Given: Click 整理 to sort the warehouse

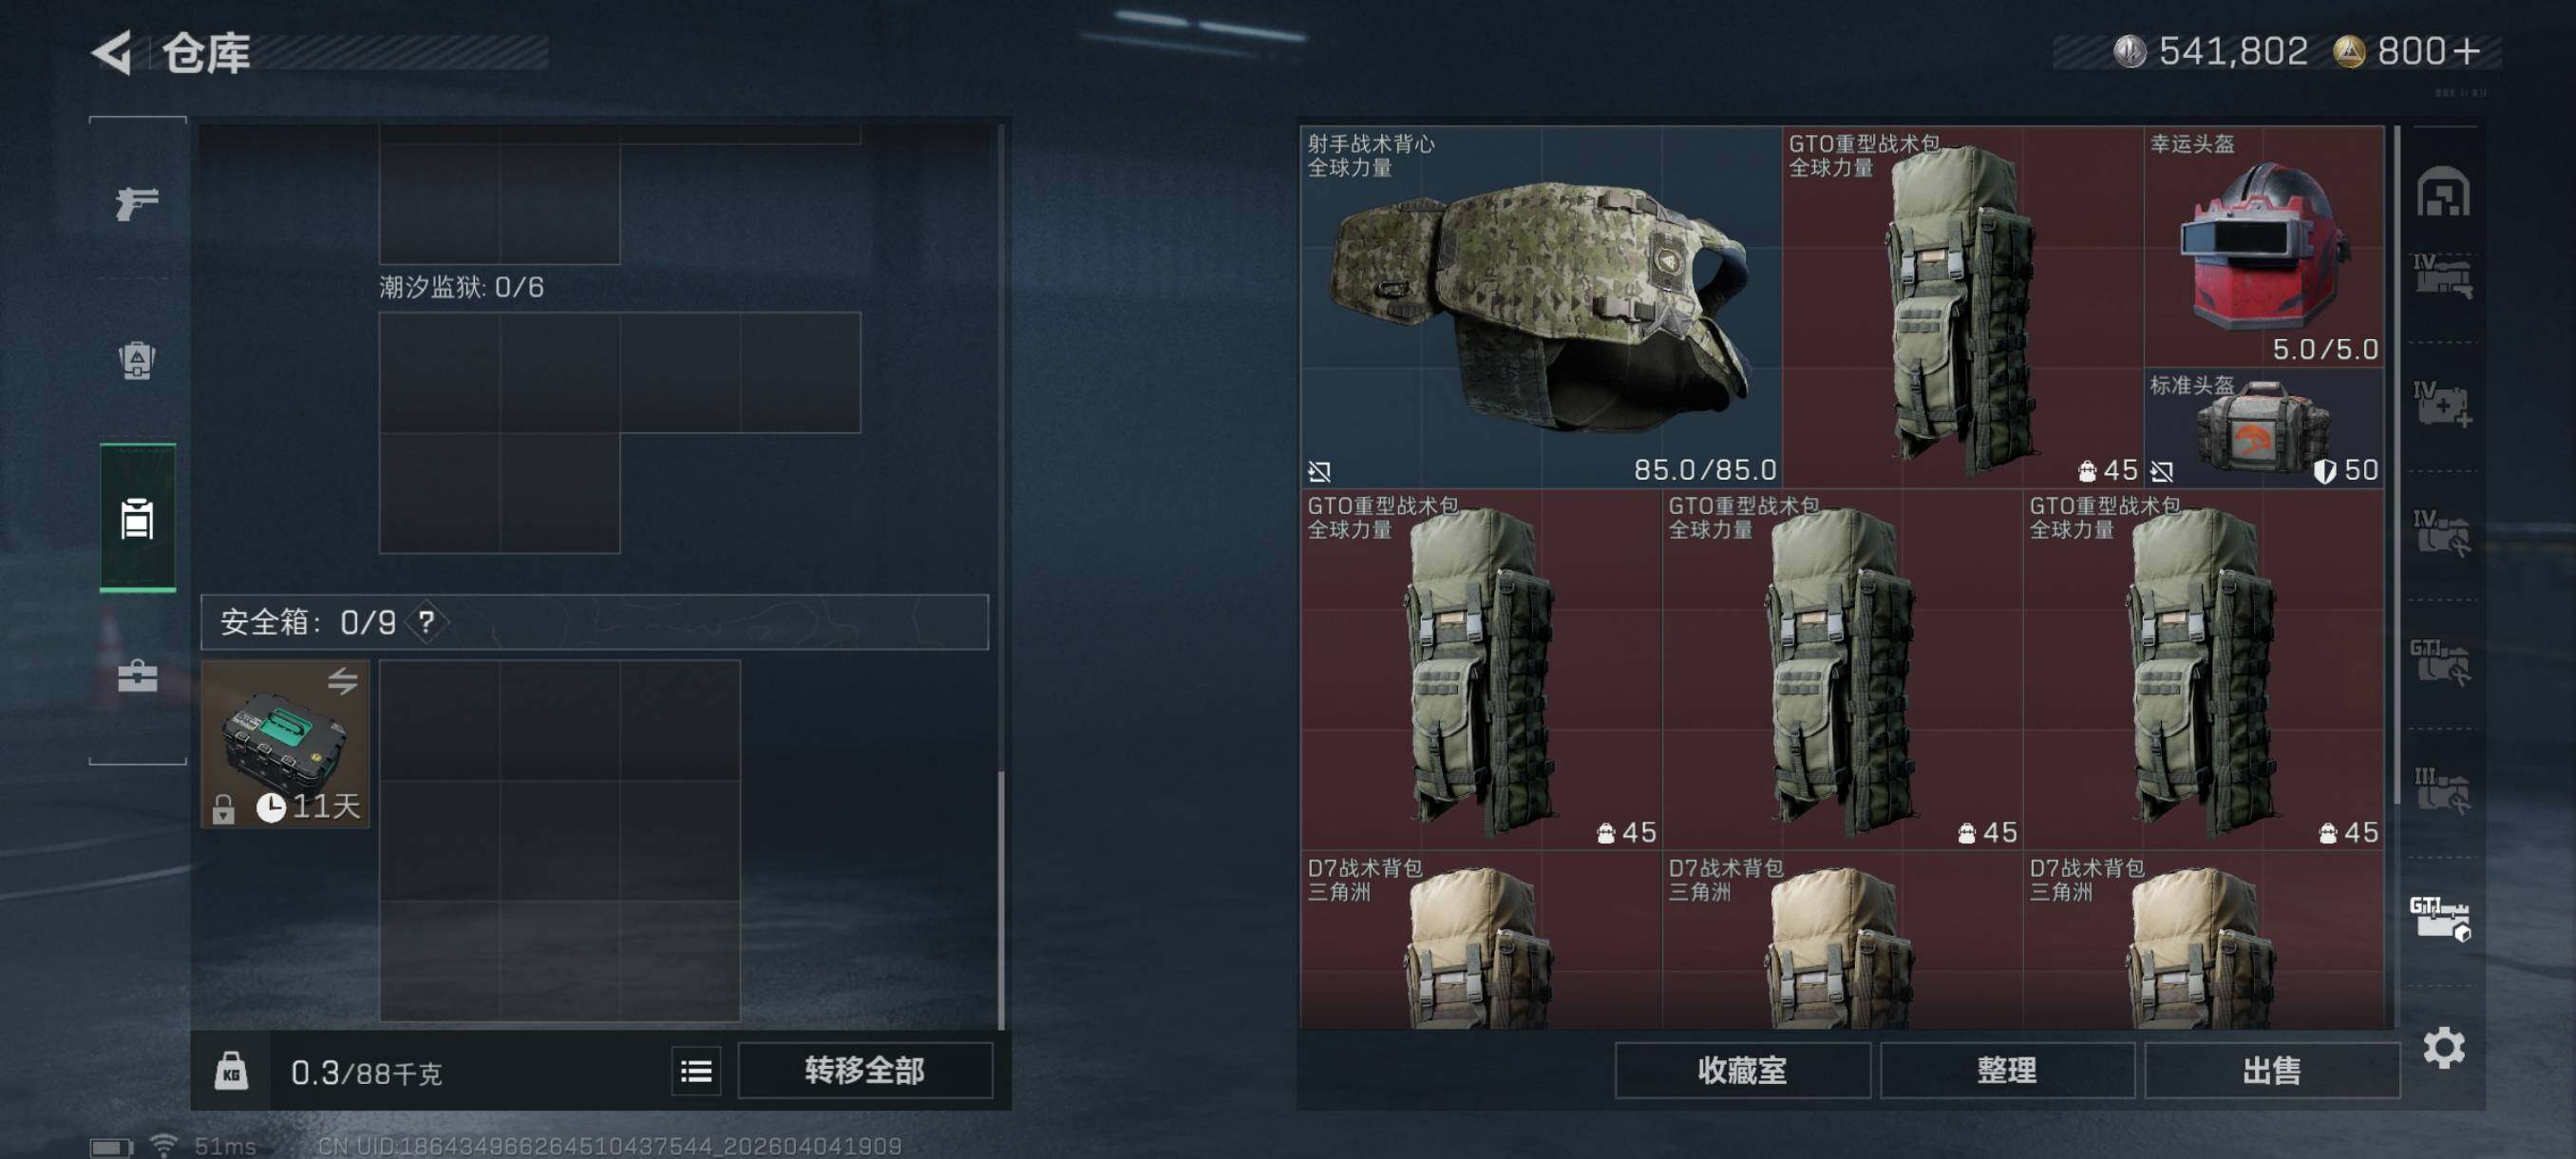Looking at the screenshot, I should (x=2007, y=1071).
